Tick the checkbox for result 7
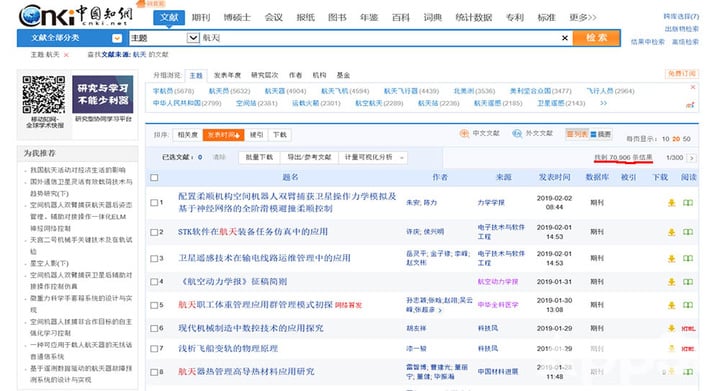 click(x=154, y=349)
